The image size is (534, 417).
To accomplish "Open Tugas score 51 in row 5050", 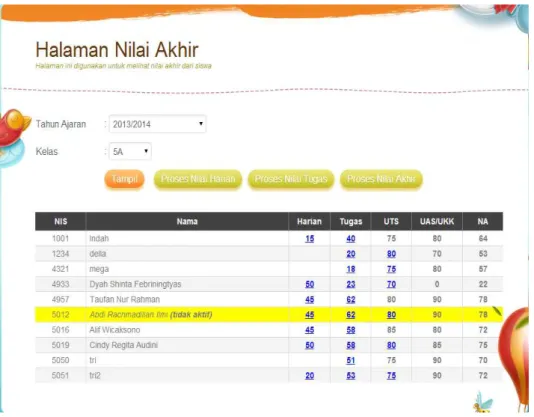I will pyautogui.click(x=351, y=360).
